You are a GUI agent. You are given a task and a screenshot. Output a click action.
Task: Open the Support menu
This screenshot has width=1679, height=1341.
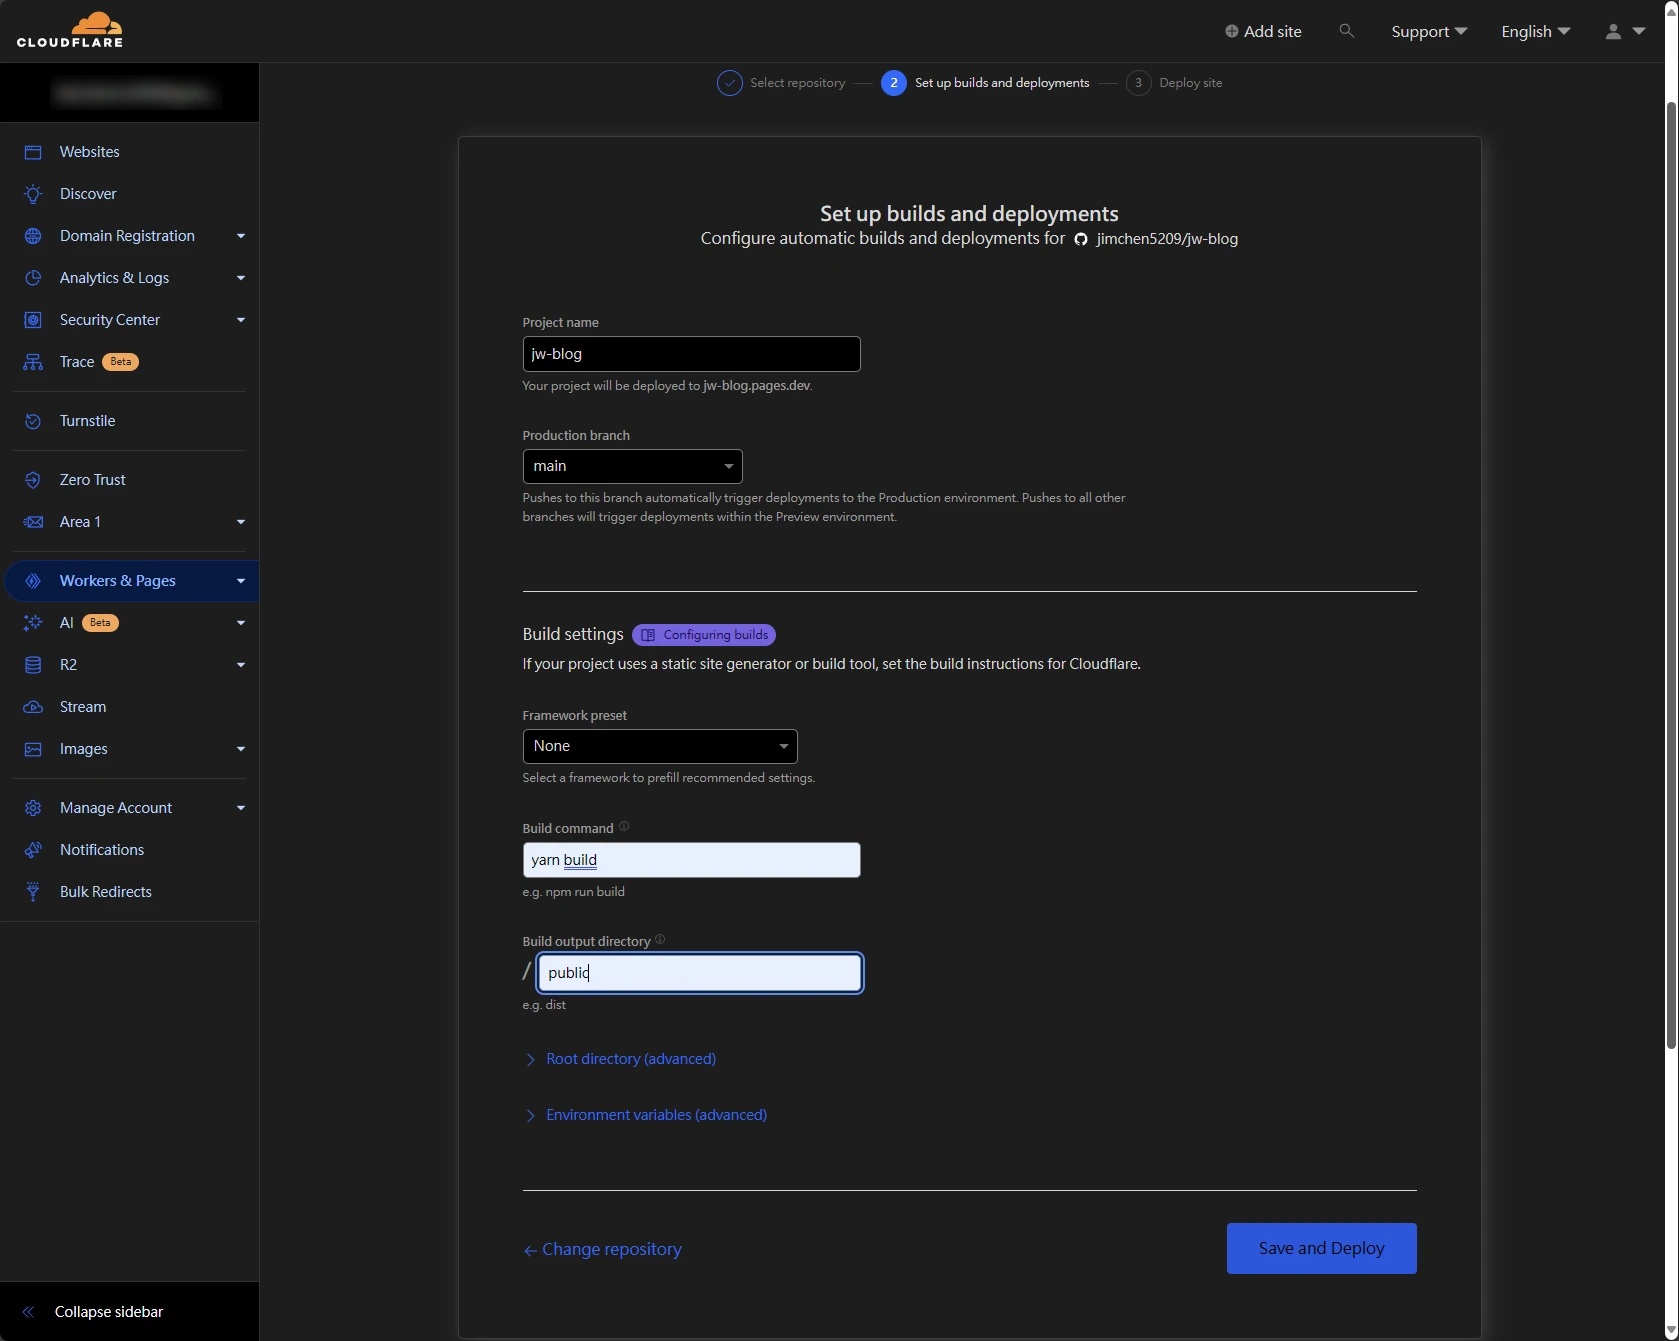(1428, 31)
